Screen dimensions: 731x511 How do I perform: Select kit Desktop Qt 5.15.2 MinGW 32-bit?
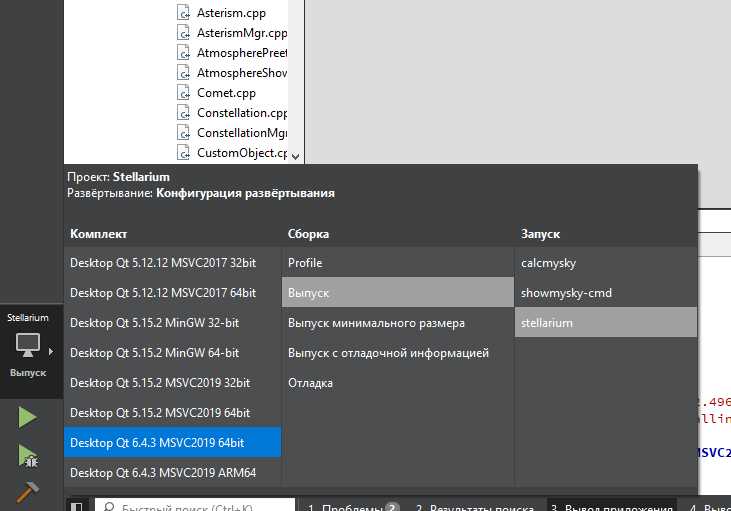172,323
